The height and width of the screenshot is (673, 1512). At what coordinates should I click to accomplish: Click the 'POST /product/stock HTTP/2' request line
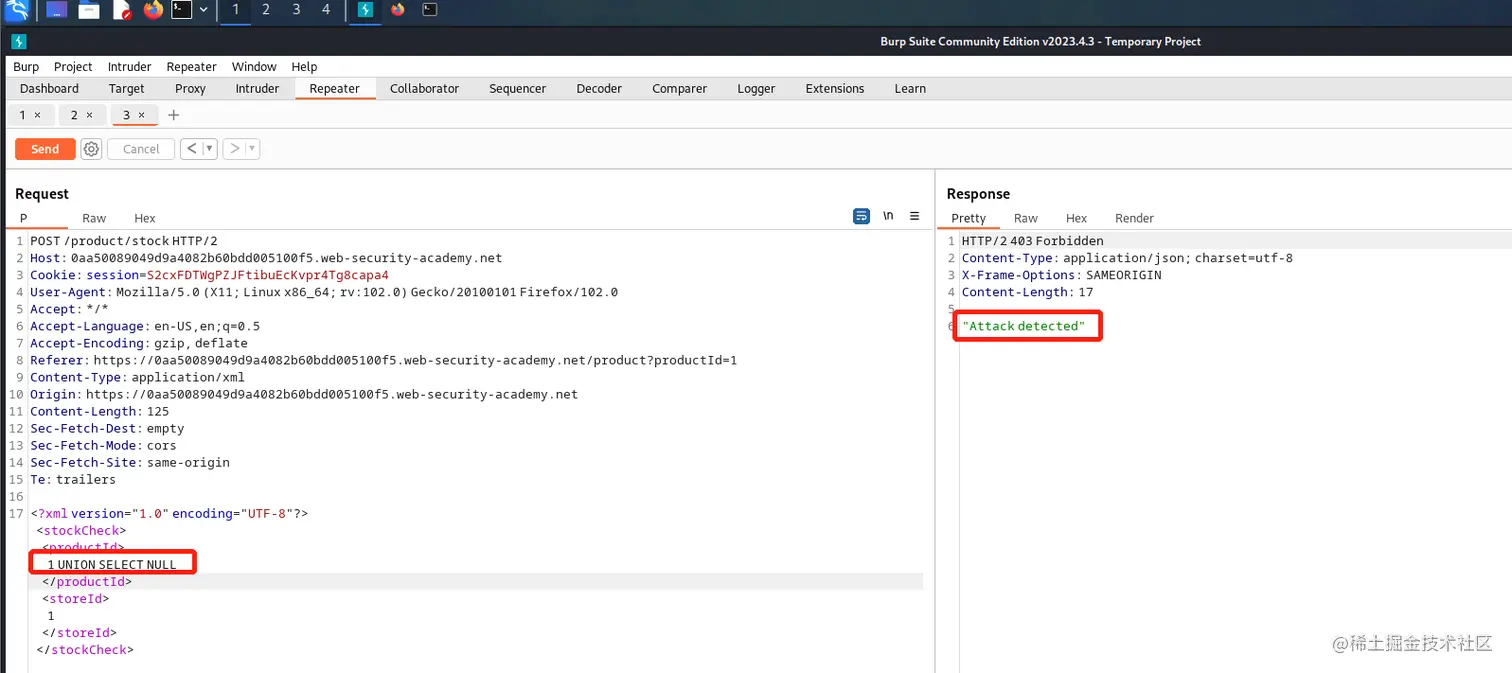coord(124,241)
